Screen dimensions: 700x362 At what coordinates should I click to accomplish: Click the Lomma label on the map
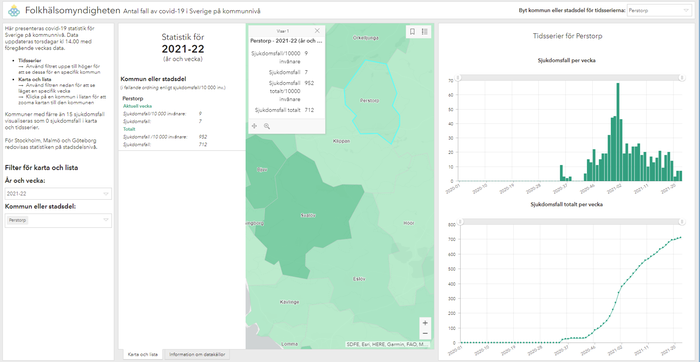coord(290,344)
